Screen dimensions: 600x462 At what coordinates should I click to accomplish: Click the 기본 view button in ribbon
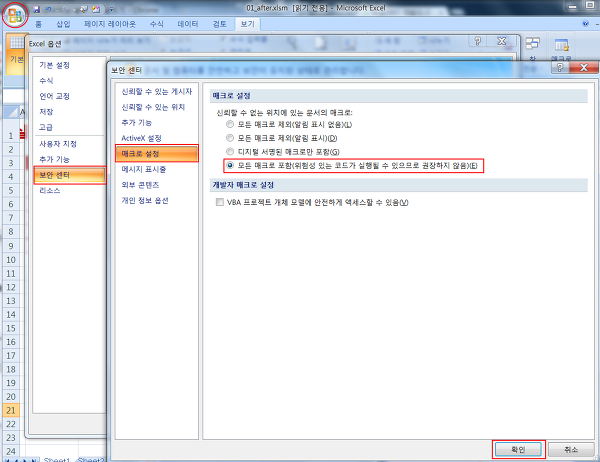click(x=16, y=54)
